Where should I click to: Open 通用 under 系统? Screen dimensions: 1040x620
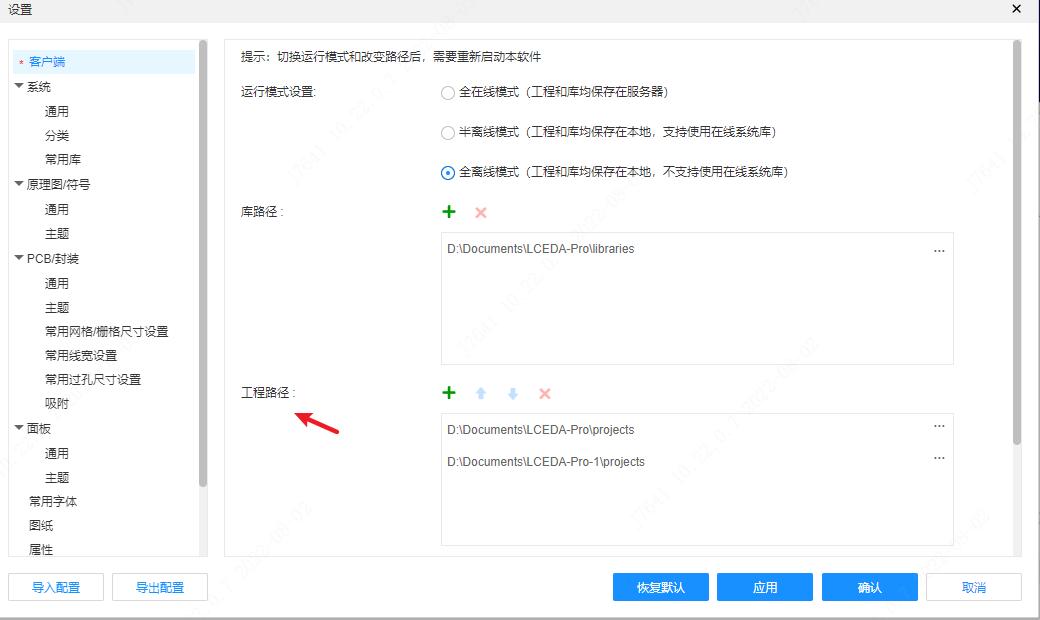pos(56,111)
